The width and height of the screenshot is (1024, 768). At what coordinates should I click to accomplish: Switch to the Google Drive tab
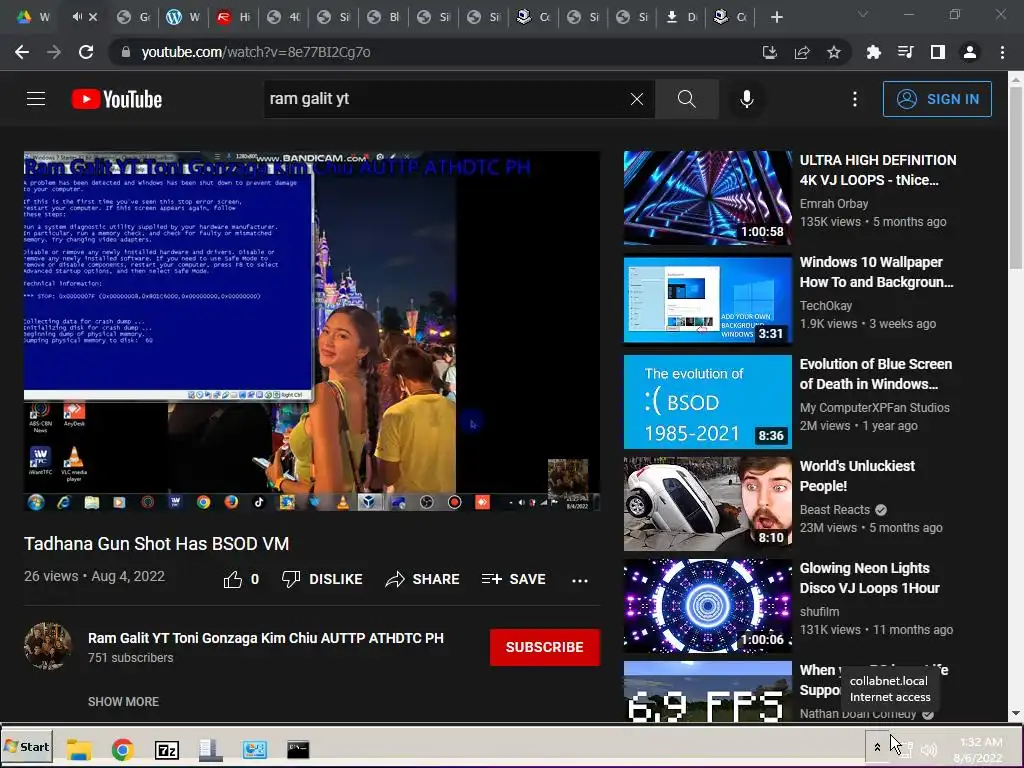[x=33, y=17]
